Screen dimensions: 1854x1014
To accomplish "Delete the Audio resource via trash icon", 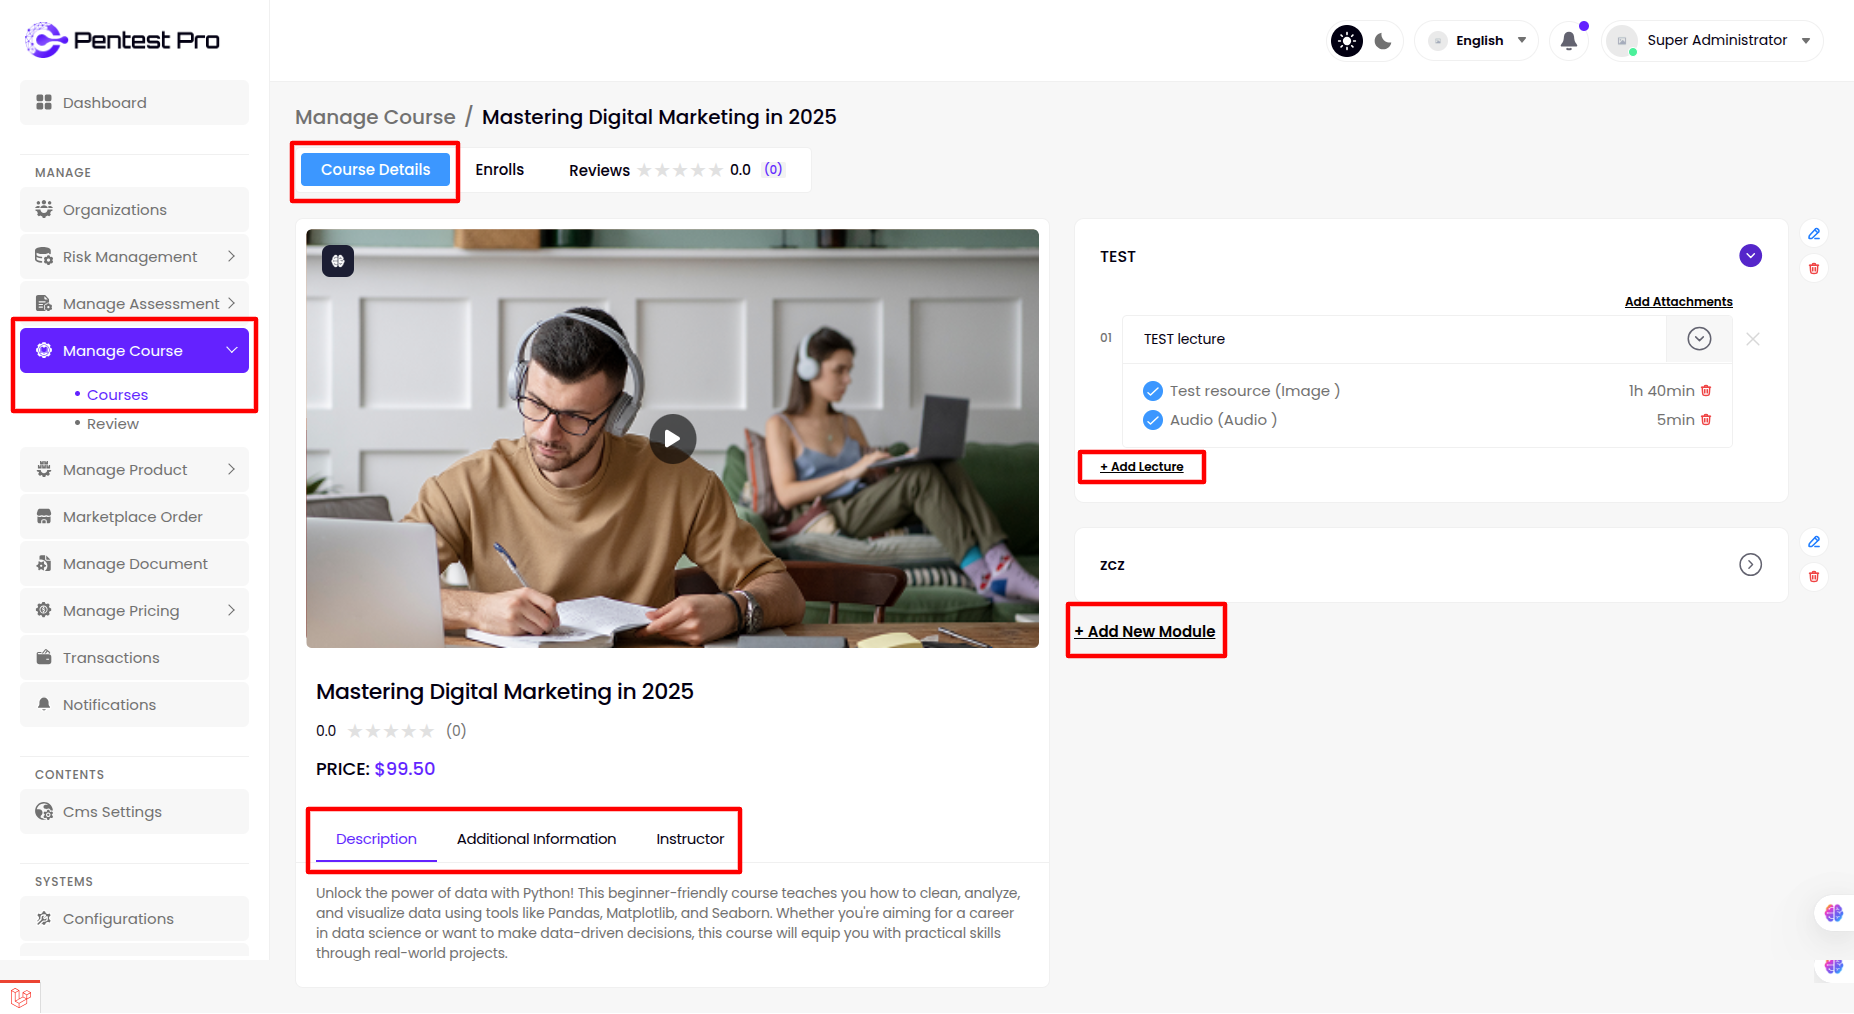I will pos(1706,420).
